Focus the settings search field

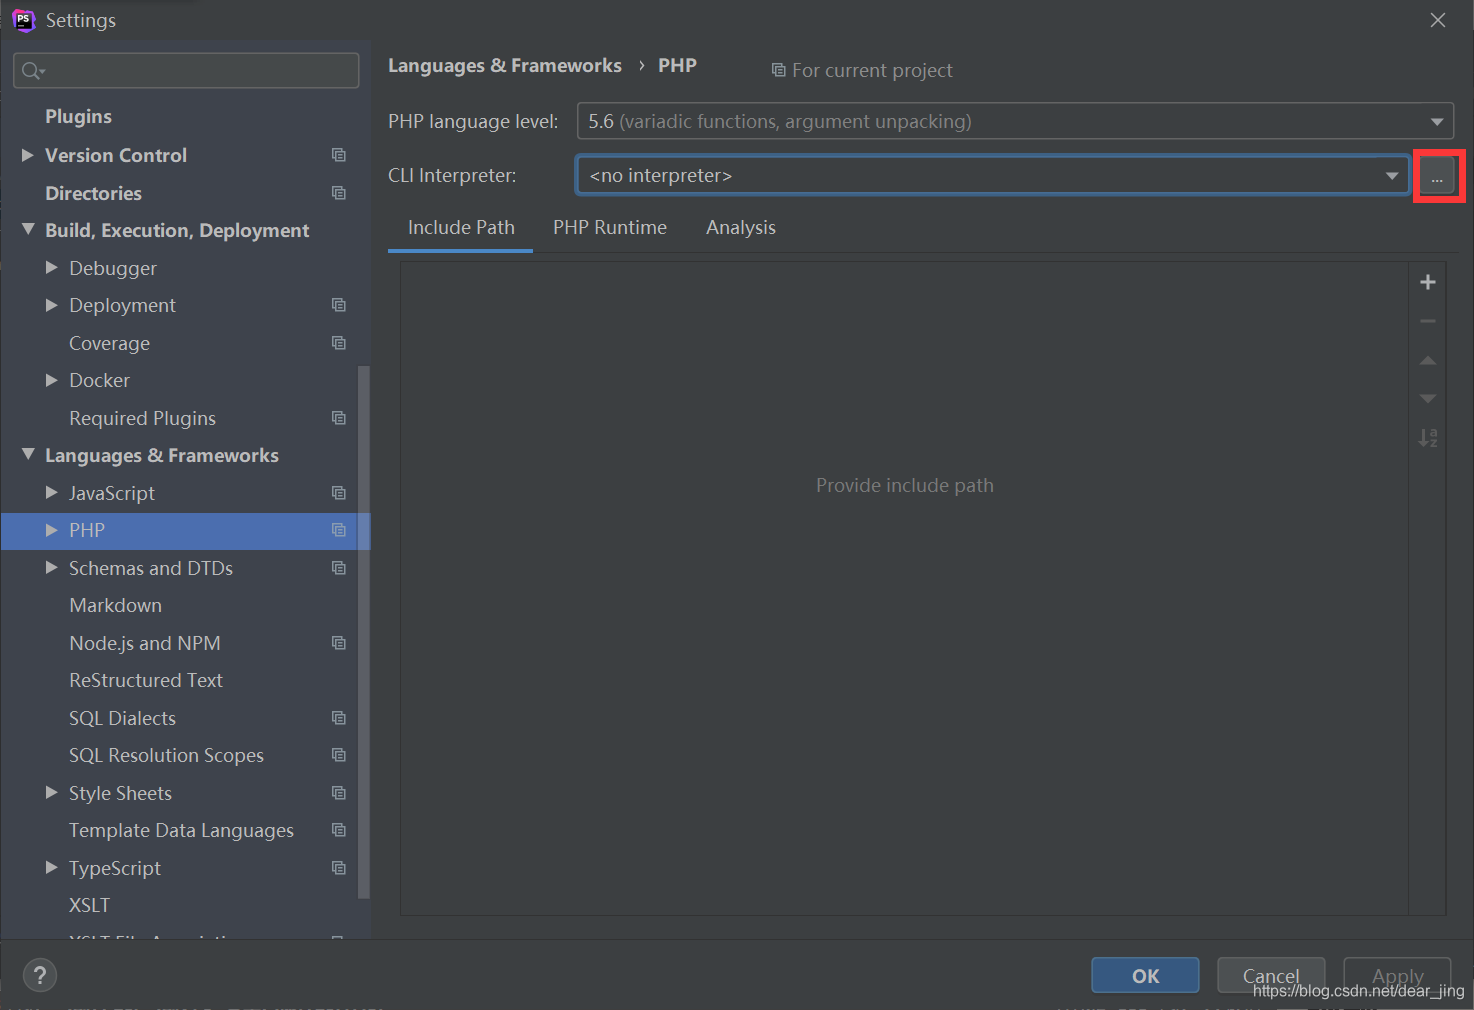point(186,70)
